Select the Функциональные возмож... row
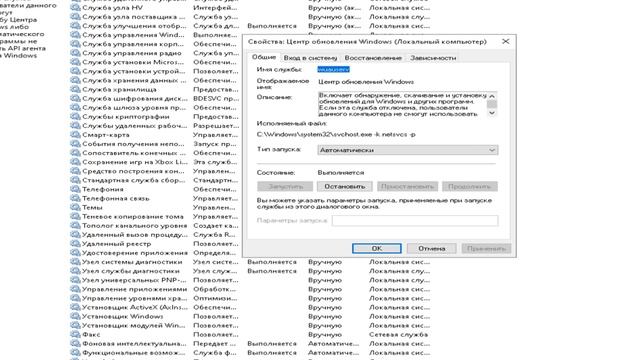This screenshot has width=640, height=360. tap(250, 353)
